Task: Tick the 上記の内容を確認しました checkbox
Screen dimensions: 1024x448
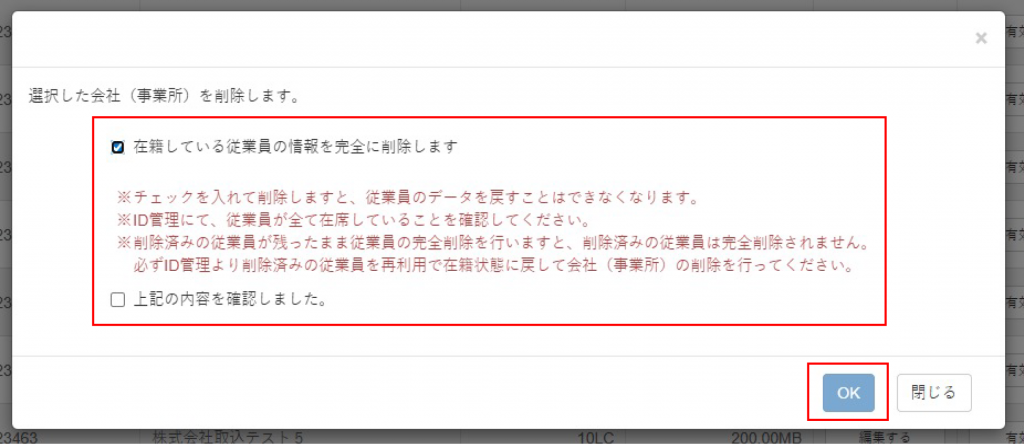Action: click(x=118, y=300)
